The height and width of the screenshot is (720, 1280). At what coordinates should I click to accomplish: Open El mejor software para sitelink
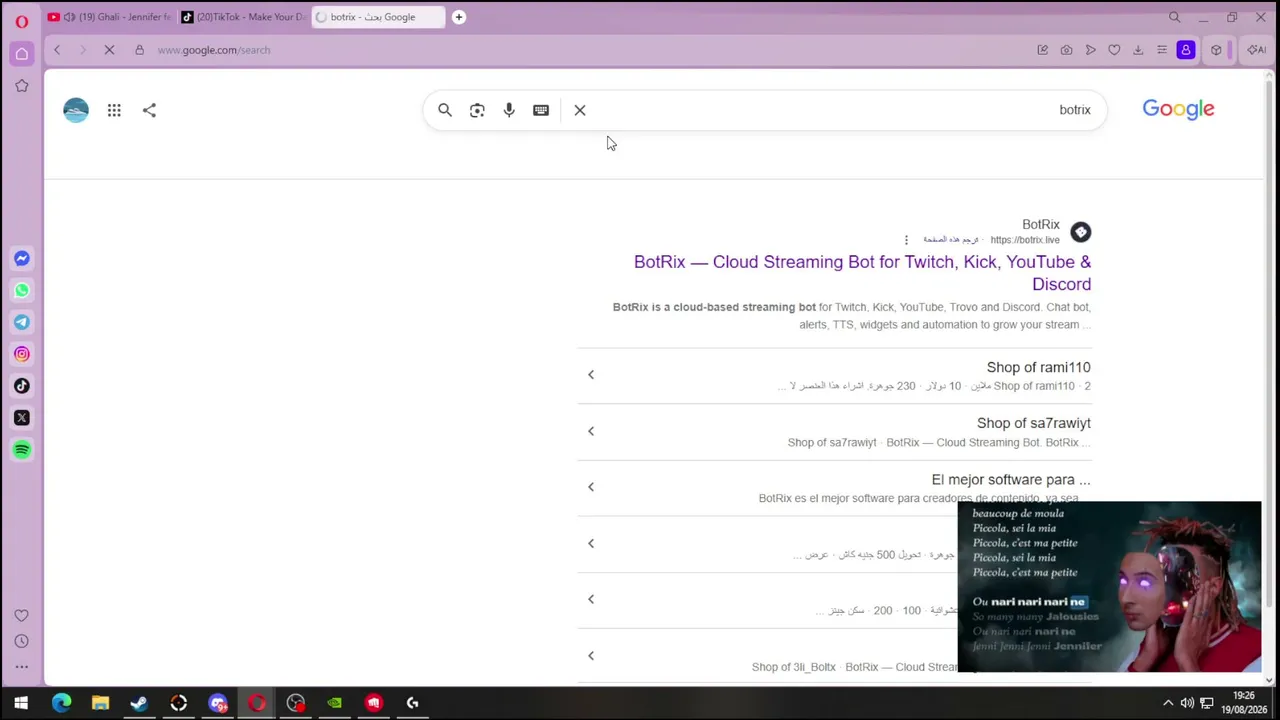click(x=1011, y=480)
